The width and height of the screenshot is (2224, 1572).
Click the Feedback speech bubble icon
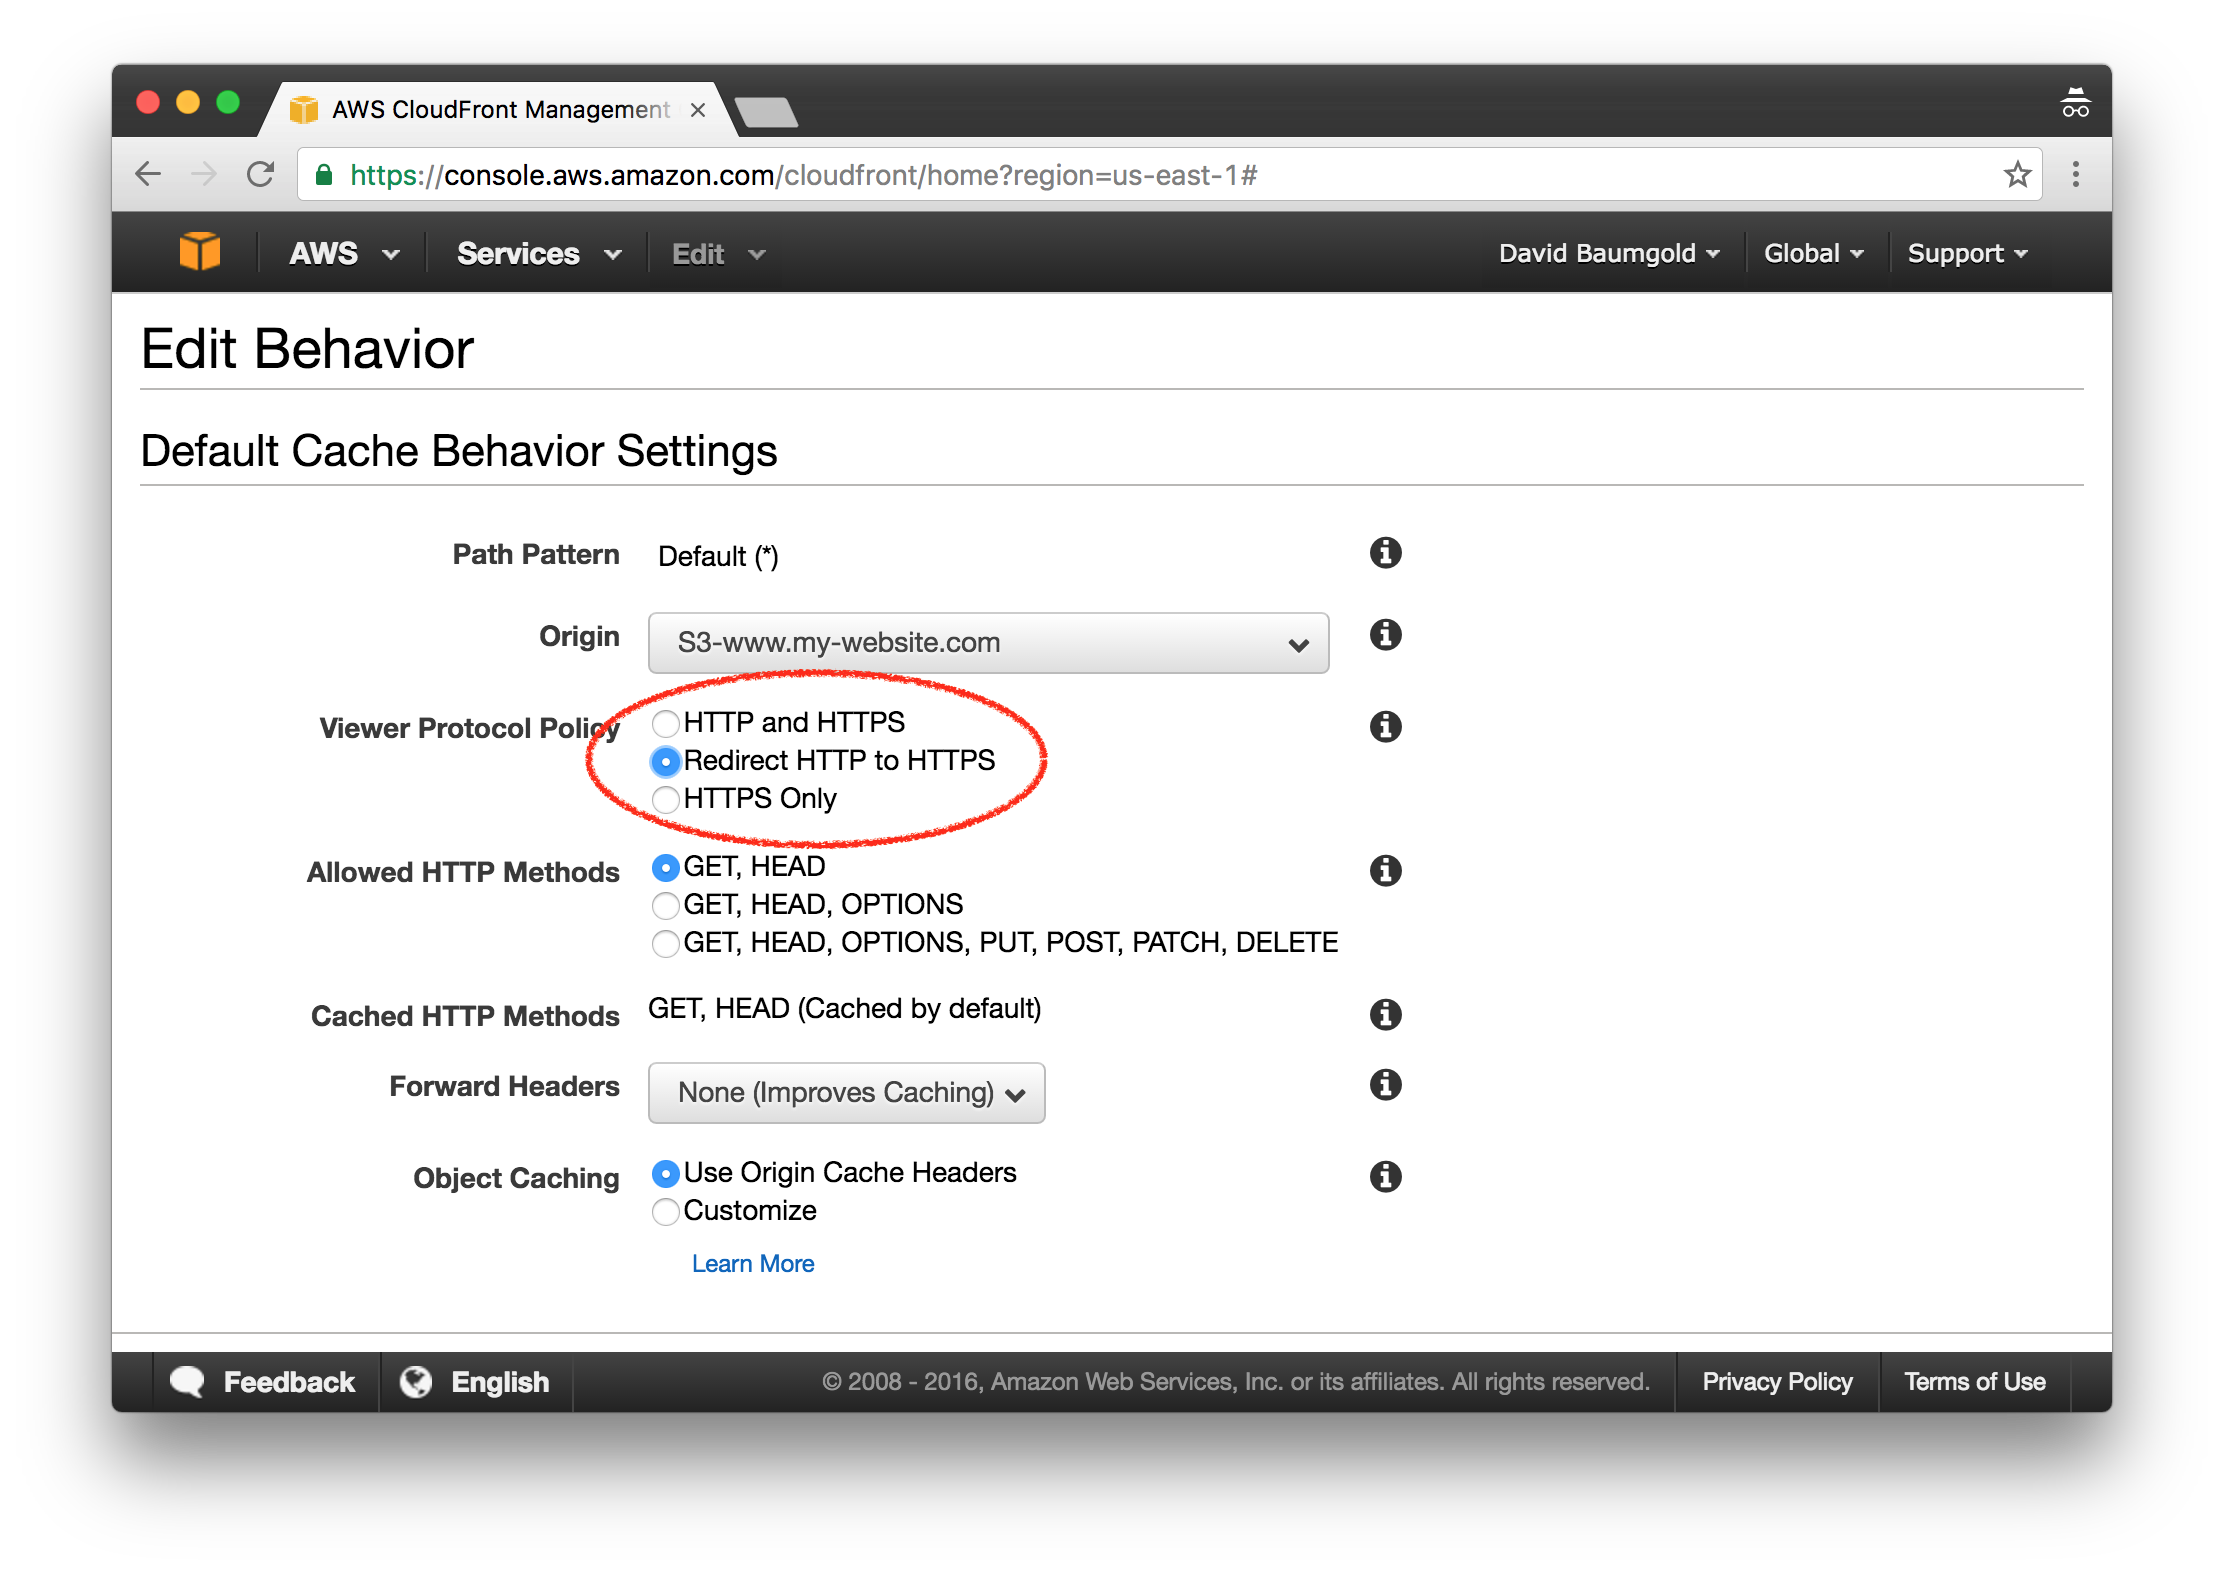(187, 1382)
